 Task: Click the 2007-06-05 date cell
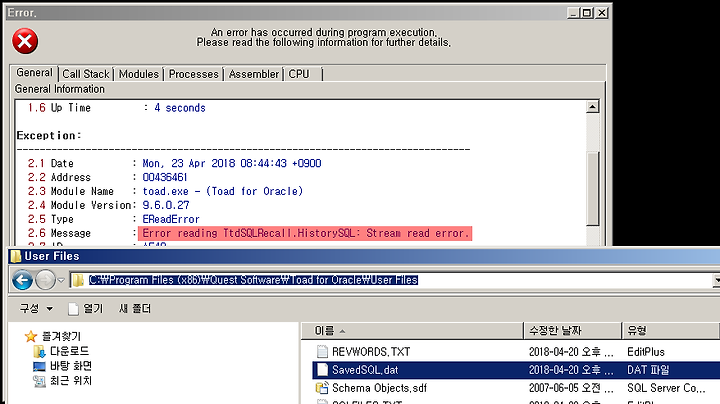click(x=571, y=388)
